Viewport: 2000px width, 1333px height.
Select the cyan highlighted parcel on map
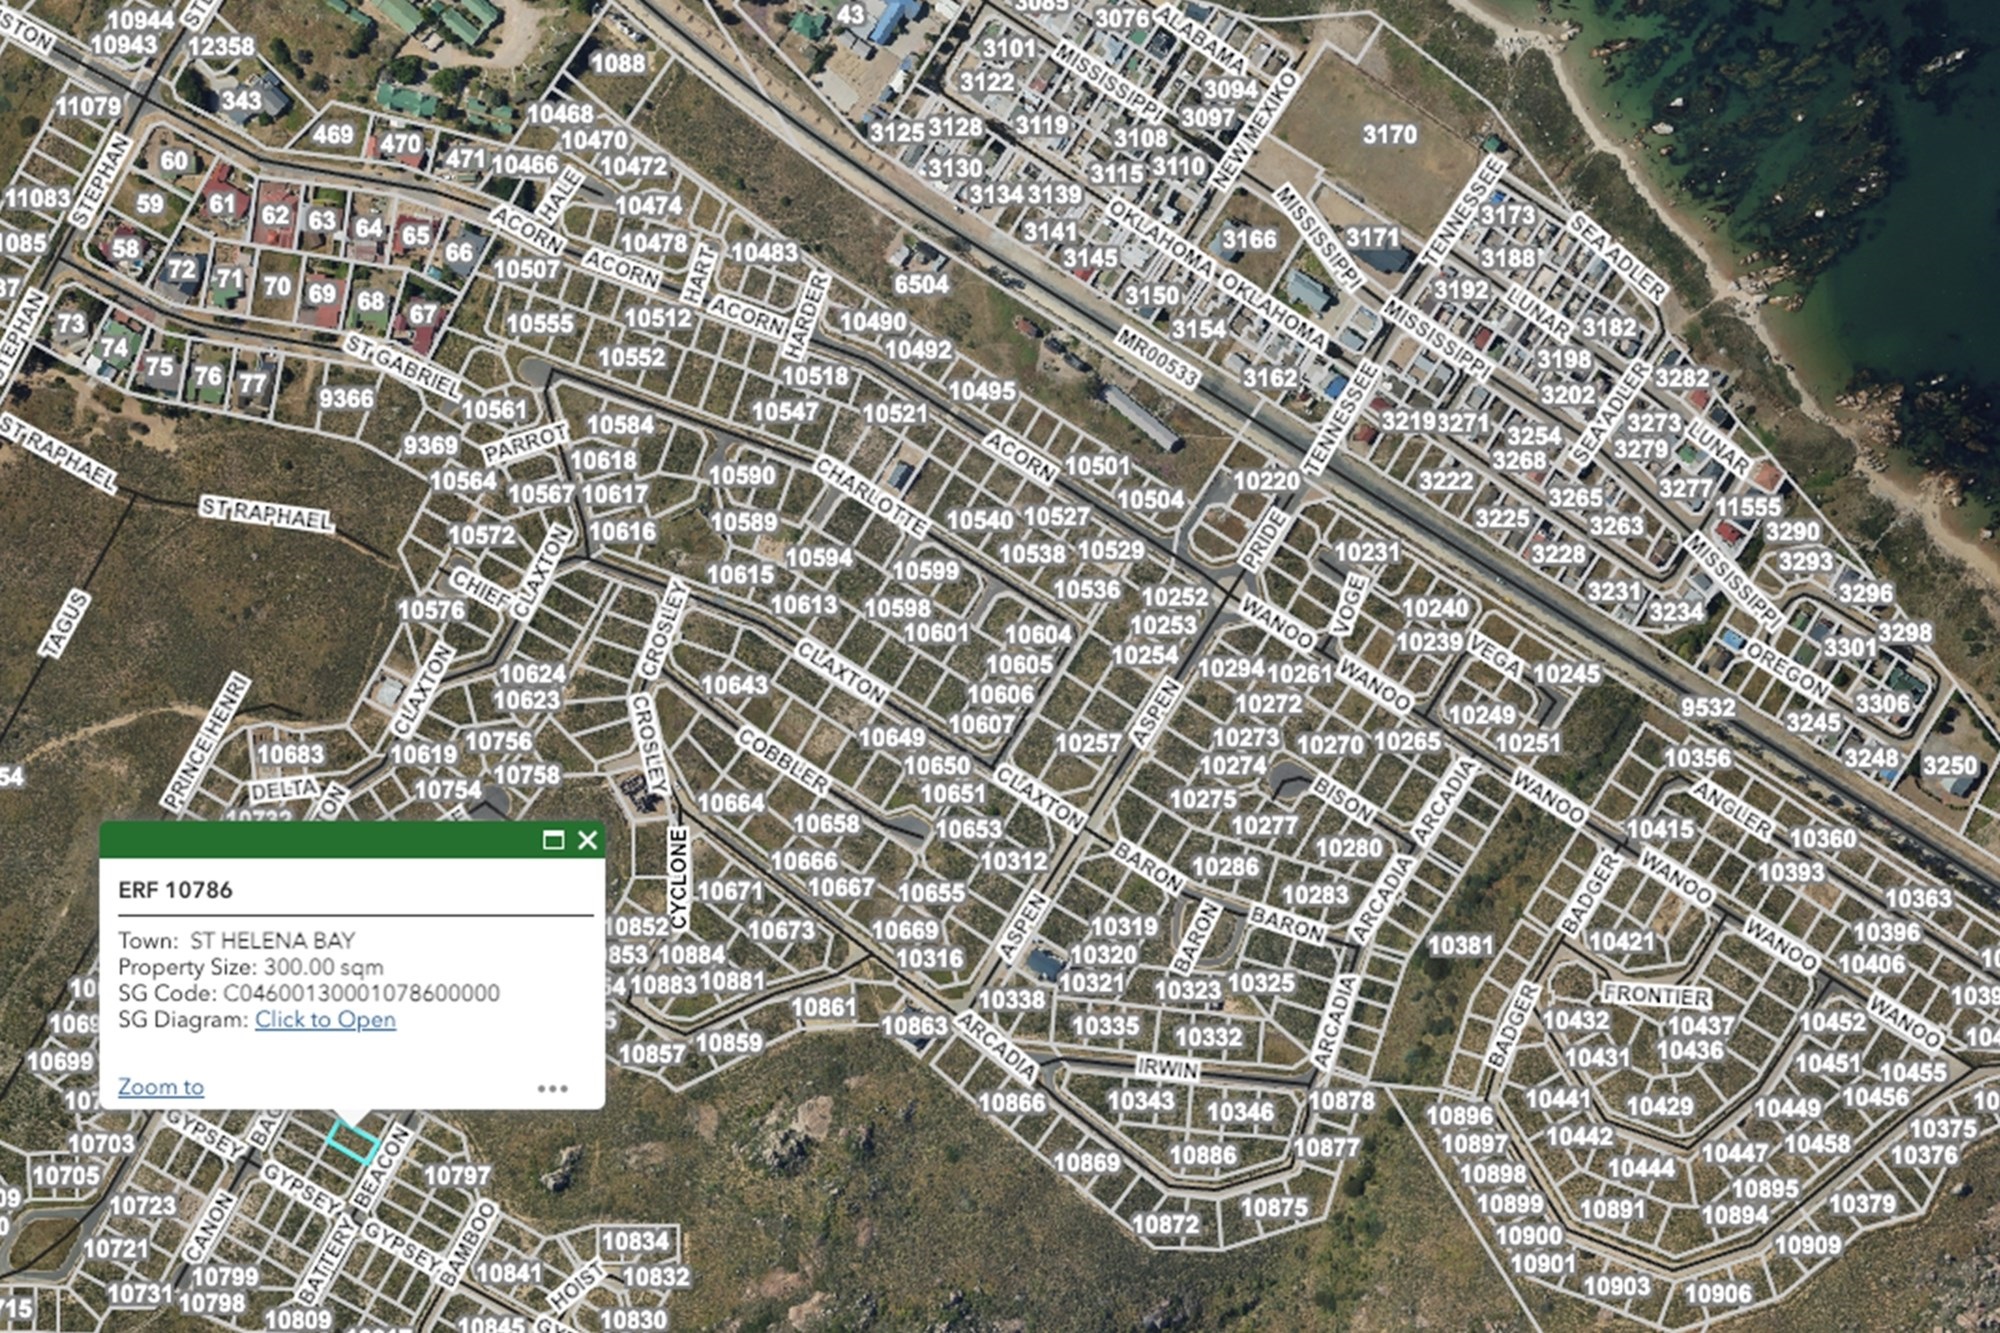click(352, 1142)
